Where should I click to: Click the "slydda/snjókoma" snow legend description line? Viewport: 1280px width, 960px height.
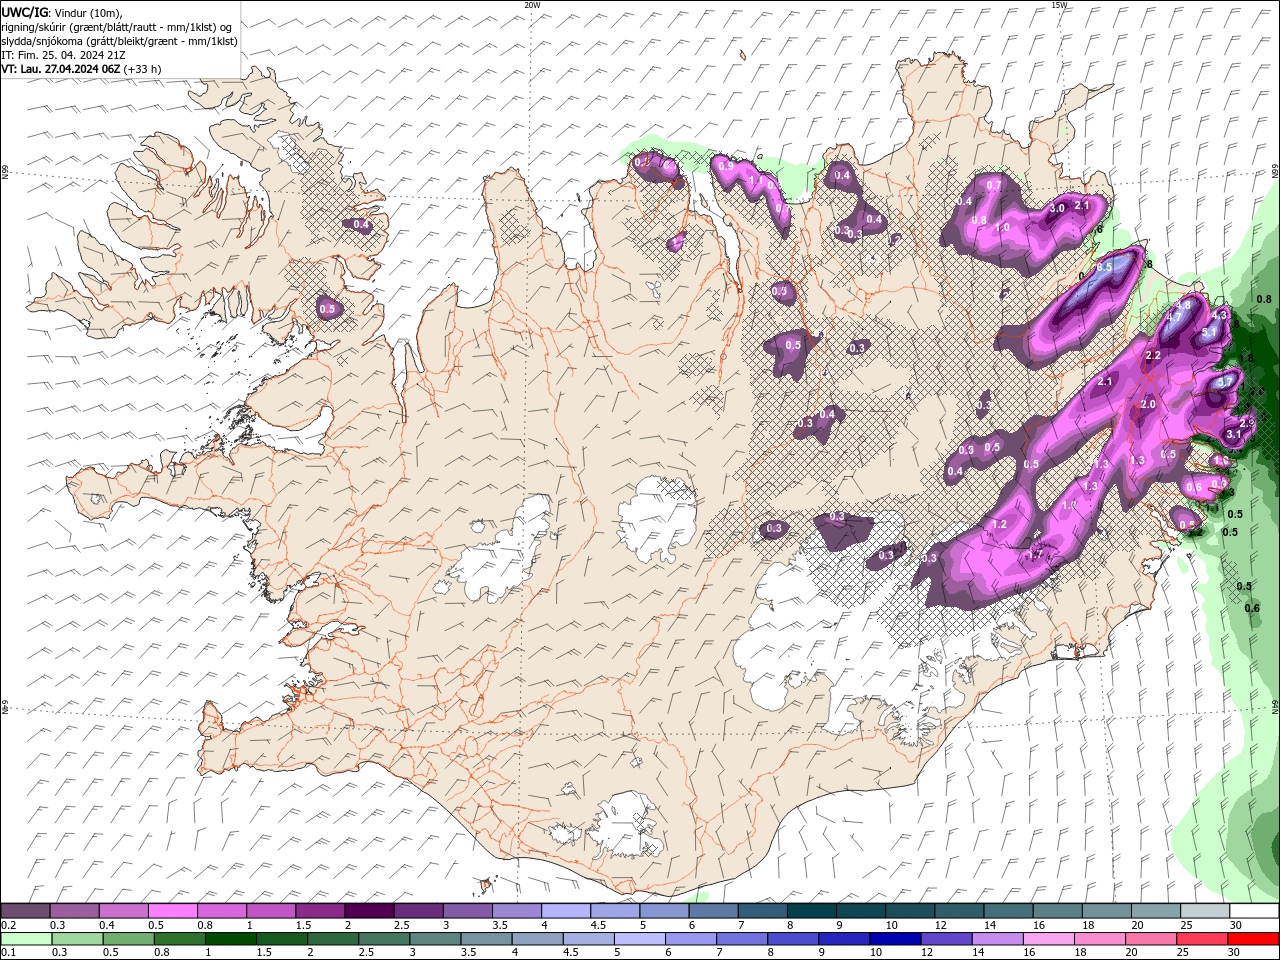[120, 41]
